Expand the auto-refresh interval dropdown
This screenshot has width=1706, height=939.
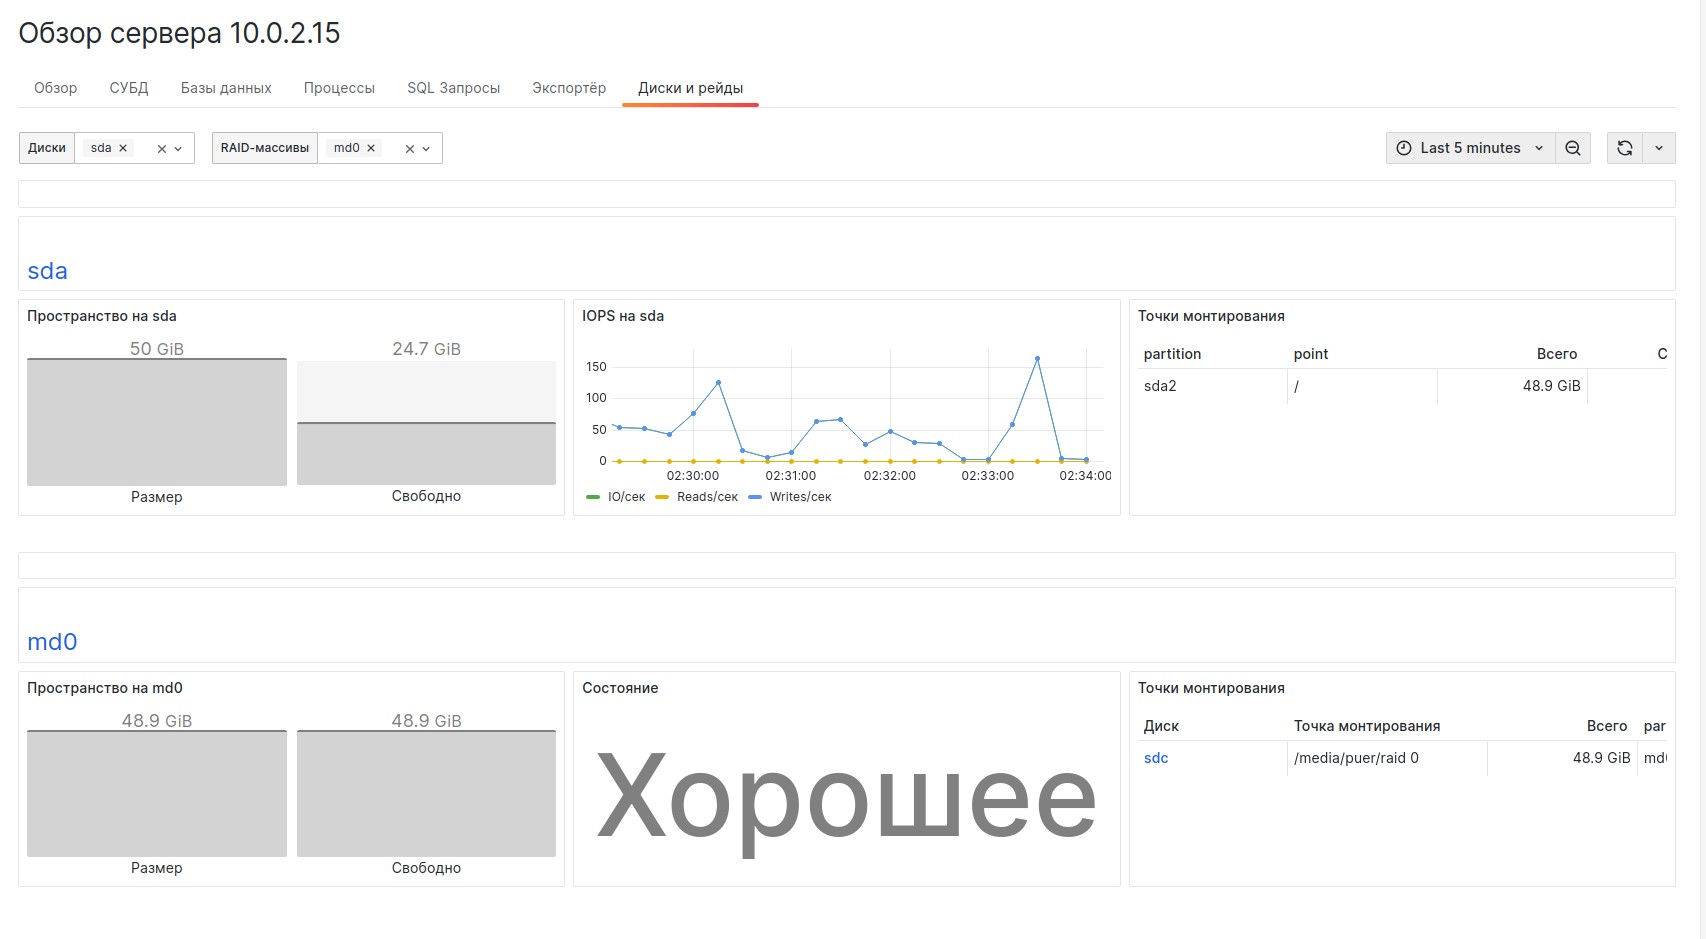pyautogui.click(x=1659, y=148)
